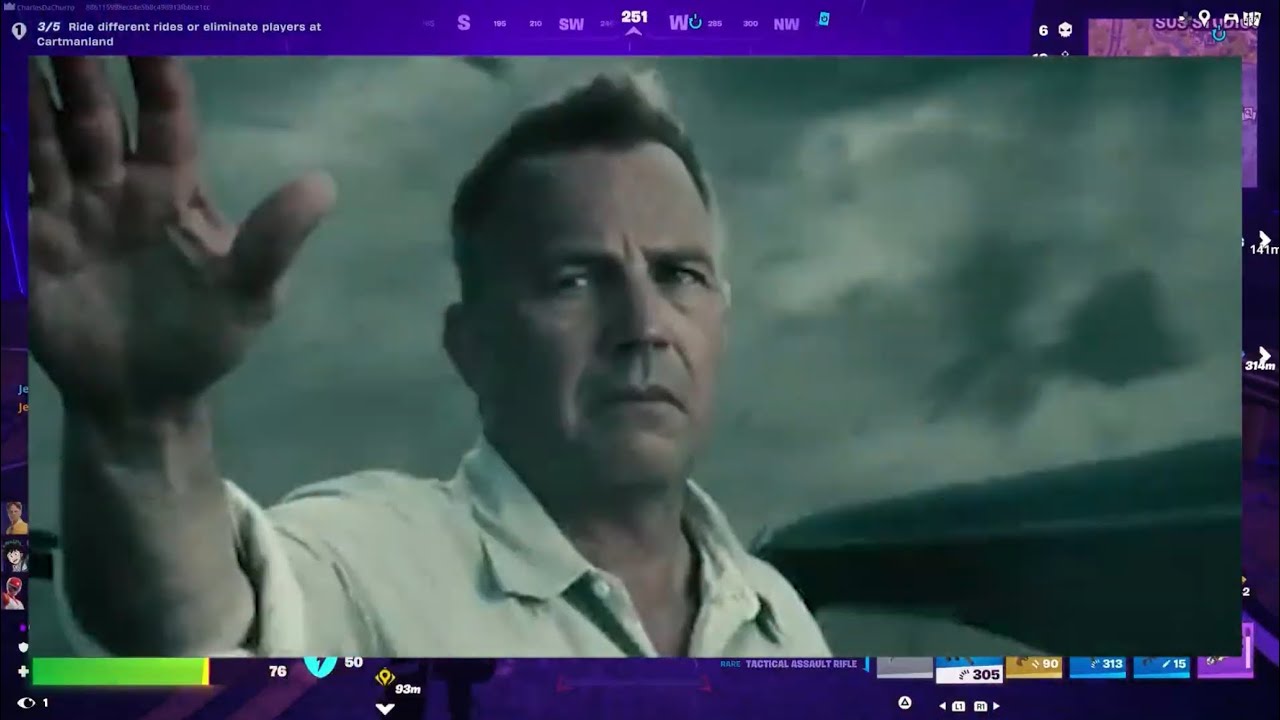1280x720 pixels.
Task: Click the 314m waypoint arrow on the right edge
Action: click(x=1264, y=355)
